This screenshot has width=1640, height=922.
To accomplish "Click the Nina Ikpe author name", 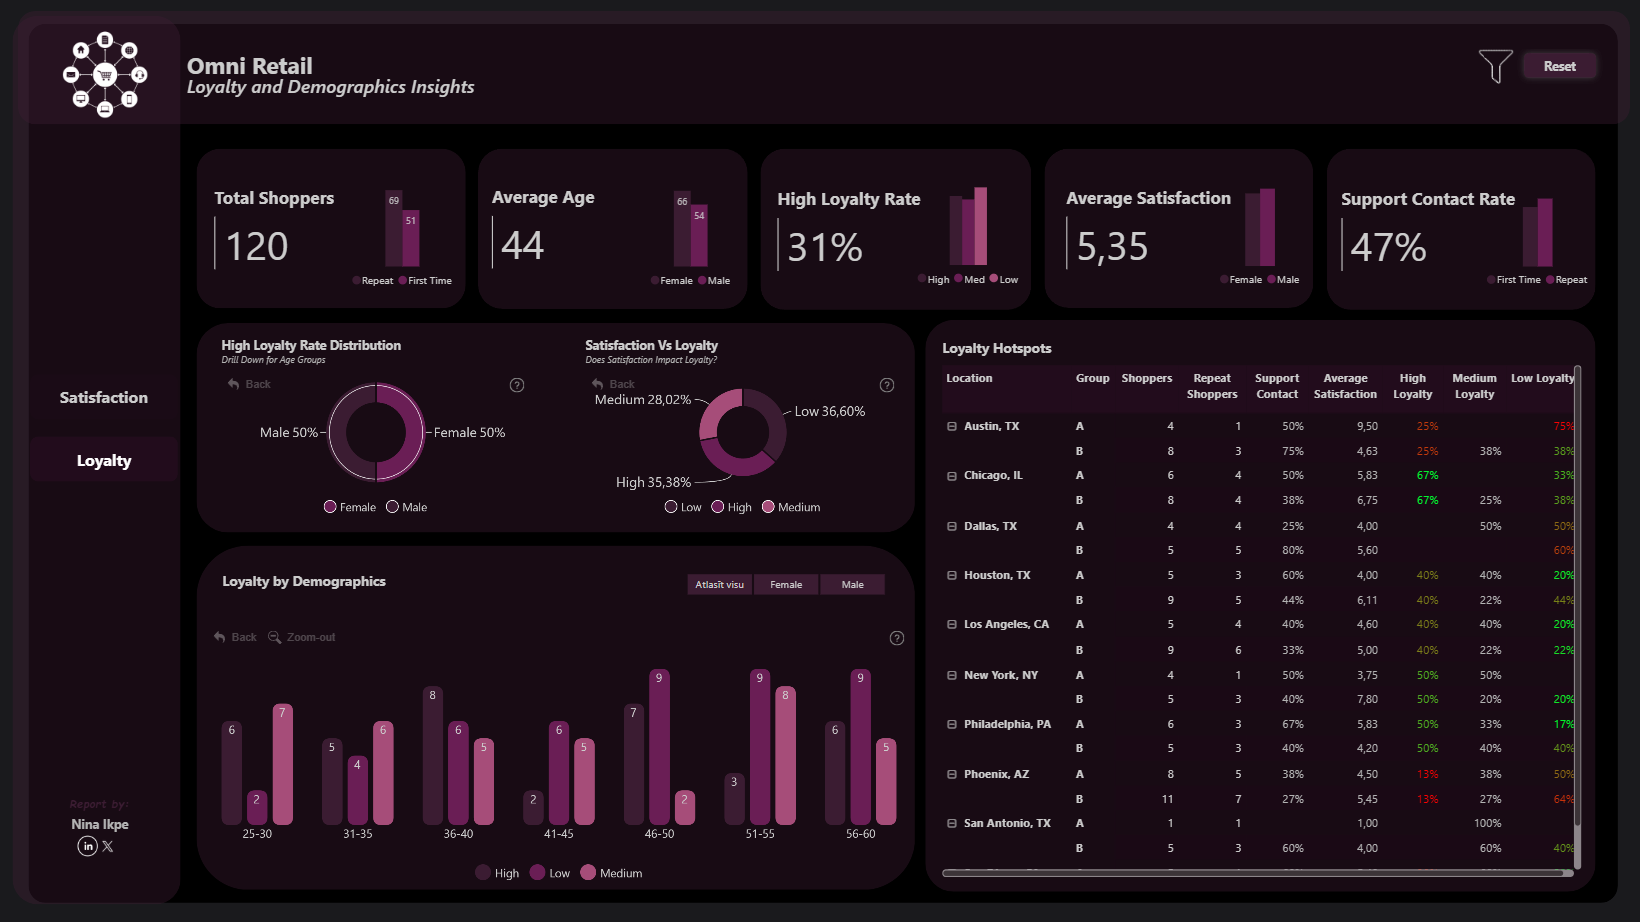I will (100, 824).
